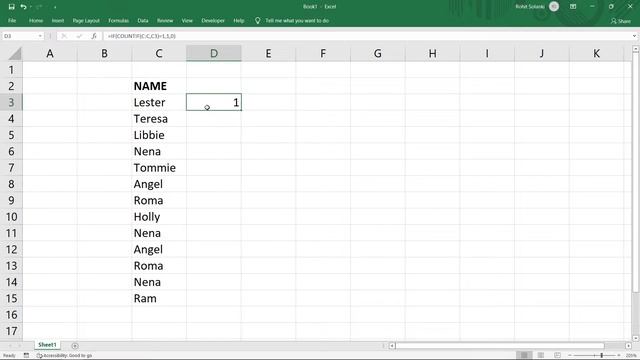Select column C header
640x360 pixels.
point(159,53)
